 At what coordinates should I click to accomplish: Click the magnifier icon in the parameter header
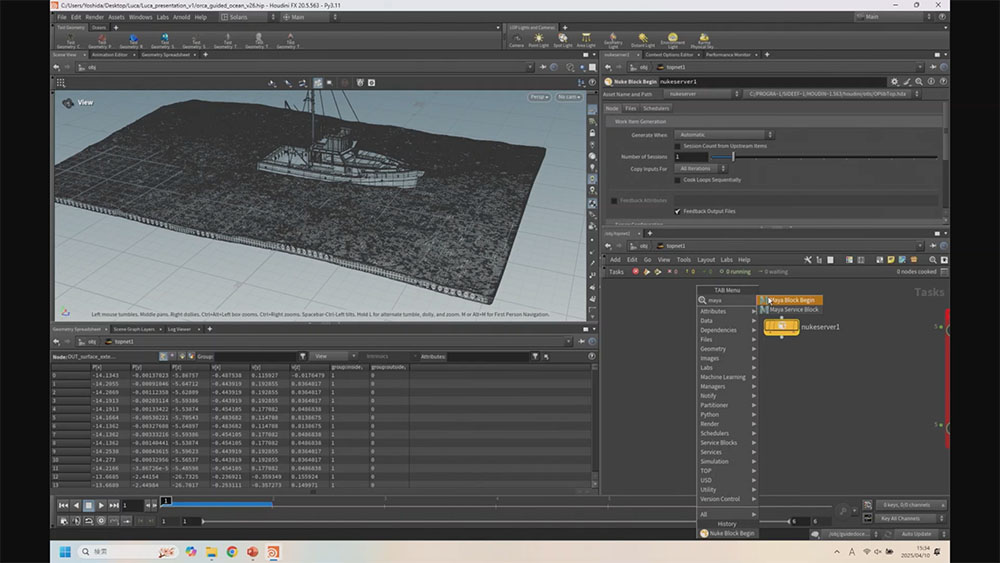pyautogui.click(x=918, y=82)
